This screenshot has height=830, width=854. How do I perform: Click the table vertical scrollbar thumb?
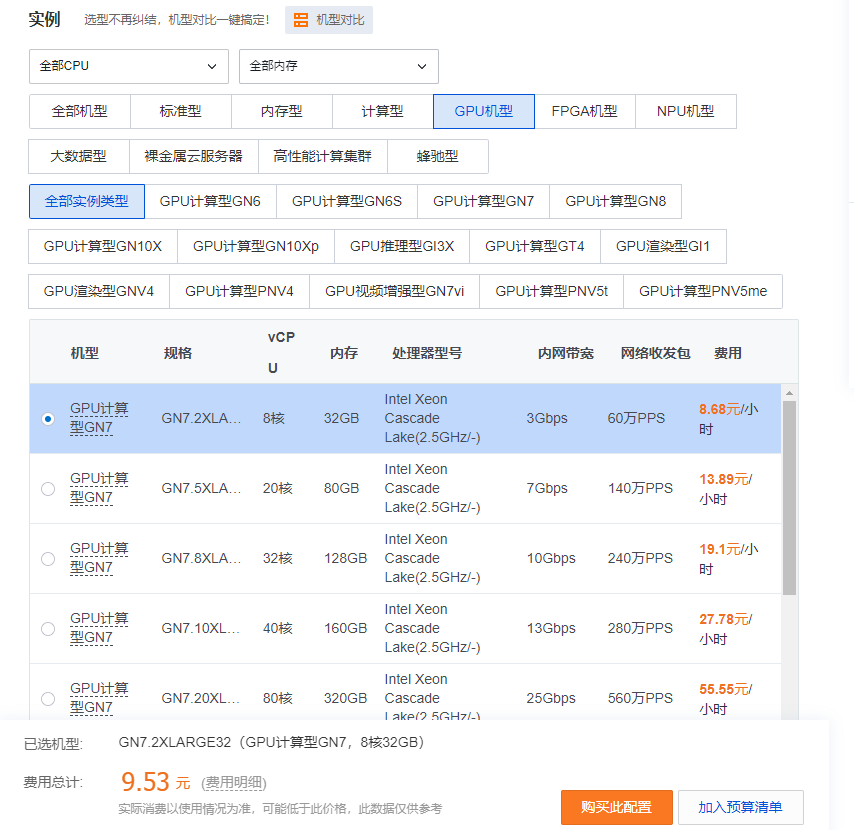[789, 498]
